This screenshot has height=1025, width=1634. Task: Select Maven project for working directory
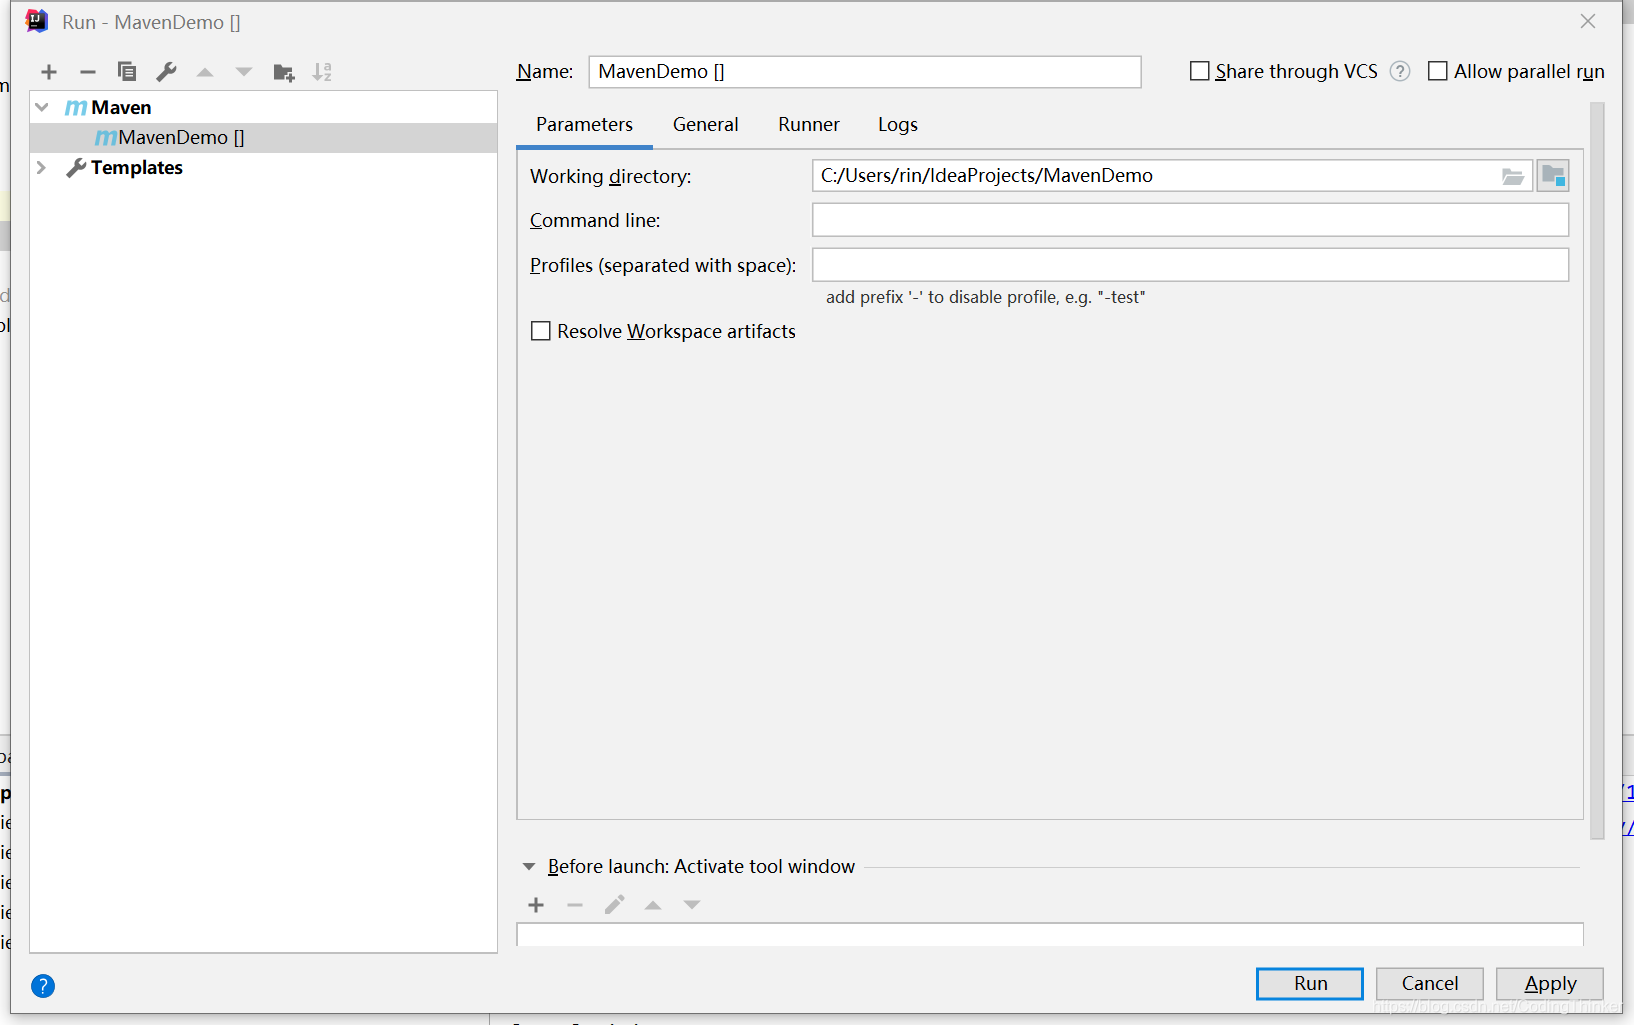coord(1553,176)
